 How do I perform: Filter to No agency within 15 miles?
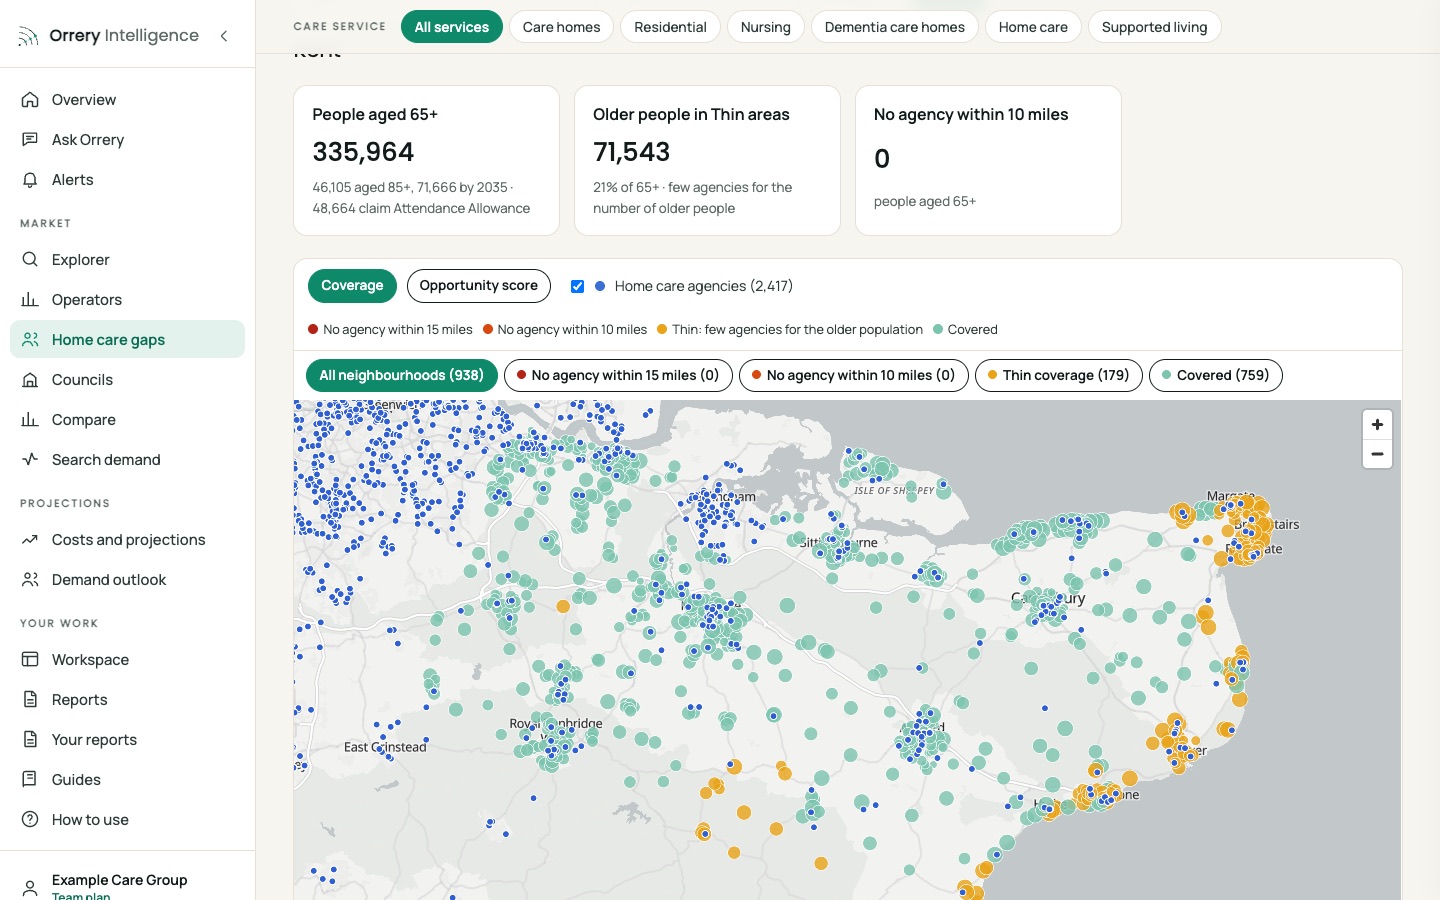618,376
